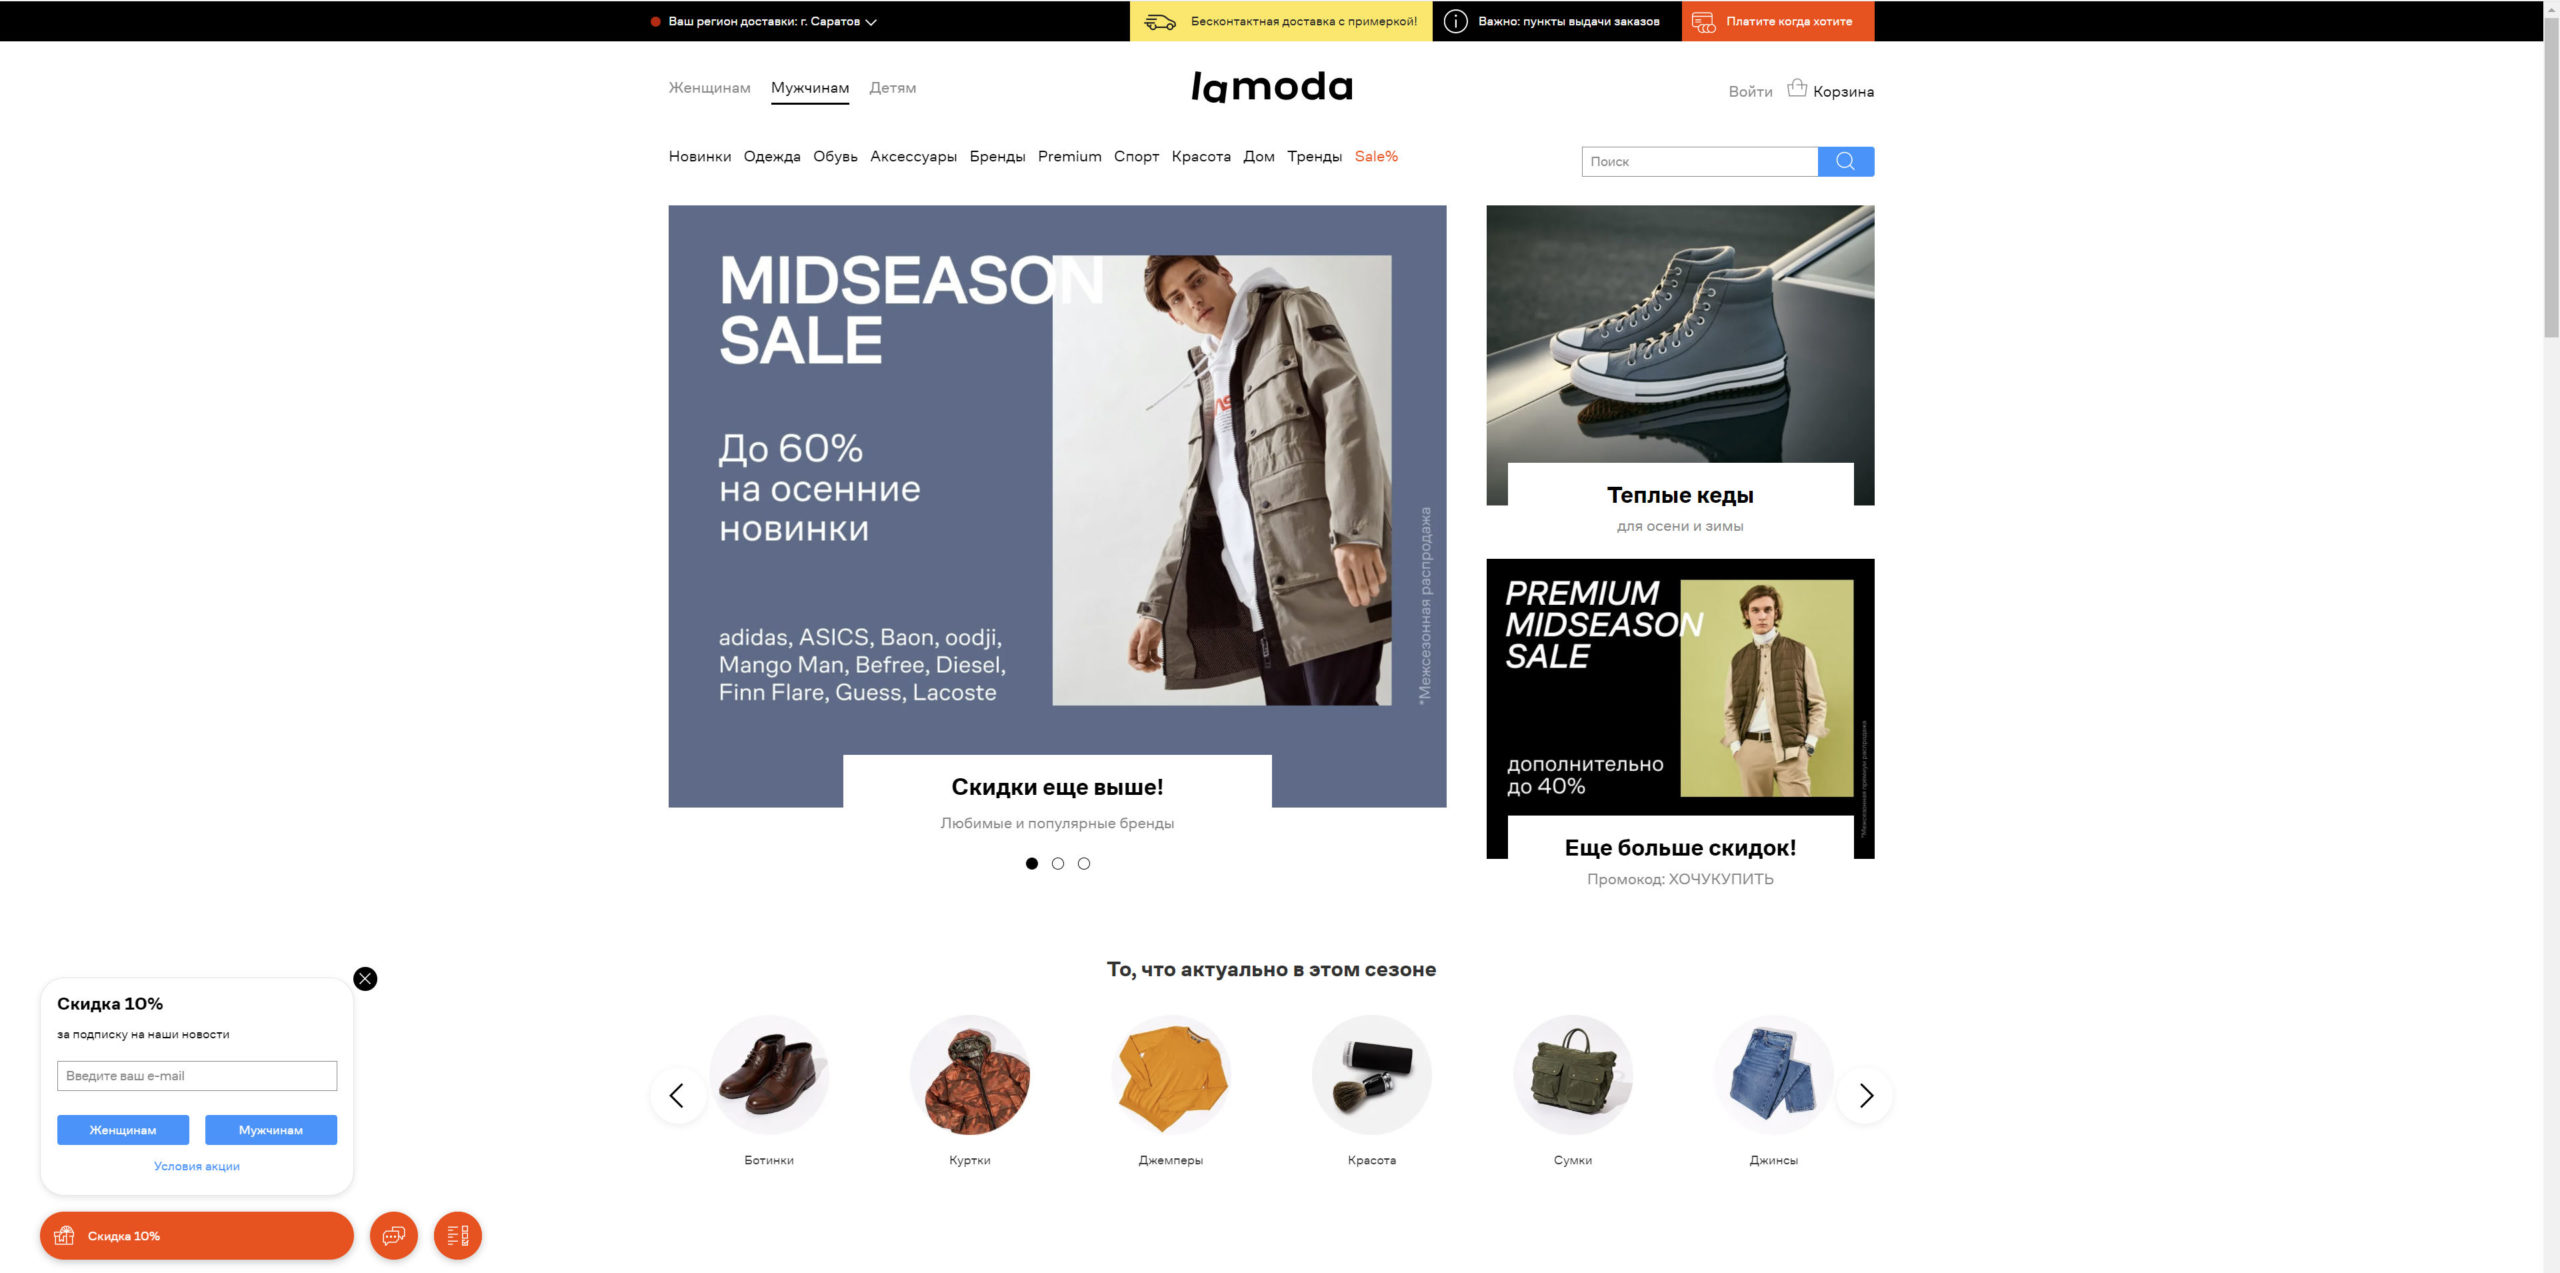Close the Скидка 10% subscription popup
Image resolution: width=2560 pixels, height=1273 pixels.
[366, 979]
